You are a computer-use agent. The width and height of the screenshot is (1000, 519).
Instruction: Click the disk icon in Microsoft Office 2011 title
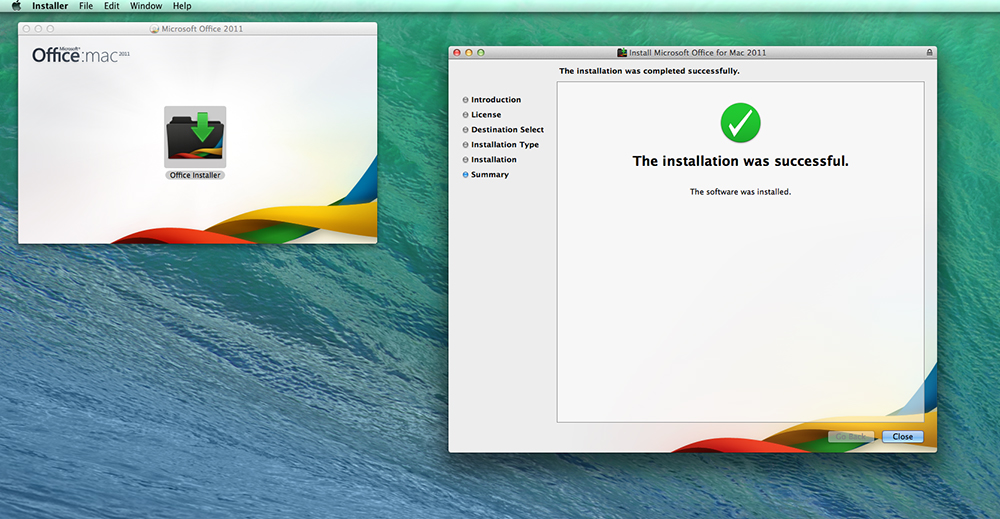point(154,29)
